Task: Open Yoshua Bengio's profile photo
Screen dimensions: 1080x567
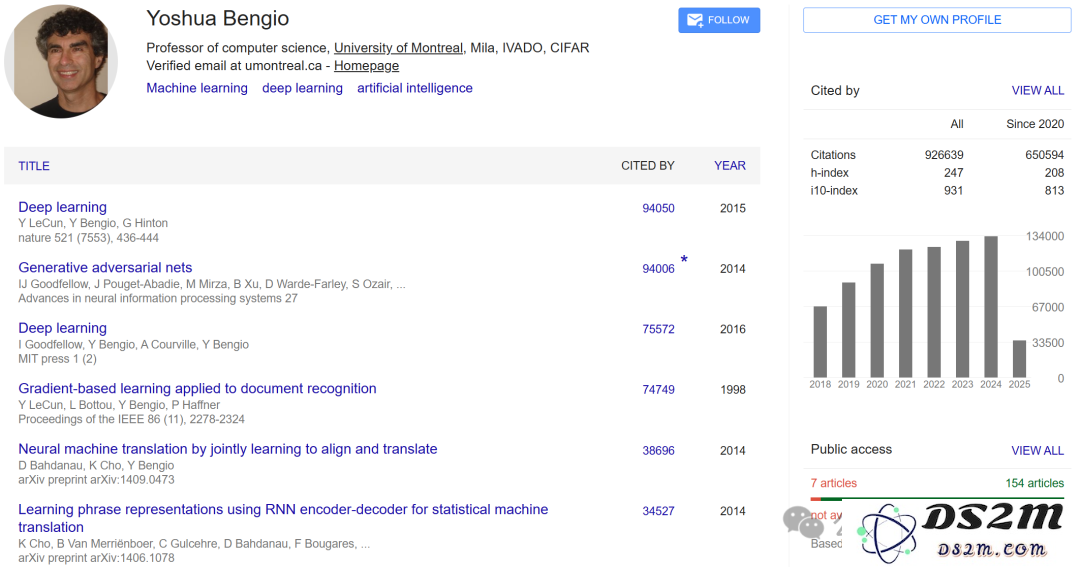Action: pos(61,61)
